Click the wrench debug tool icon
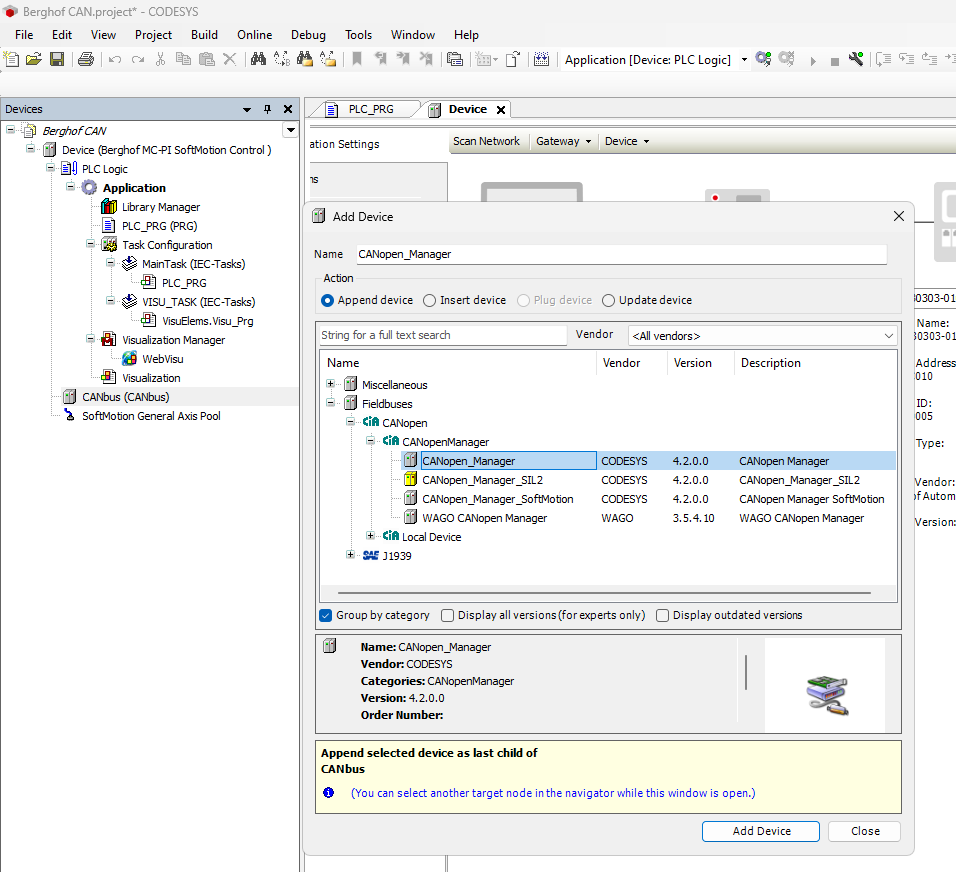The width and height of the screenshot is (956, 872). pyautogui.click(x=856, y=59)
